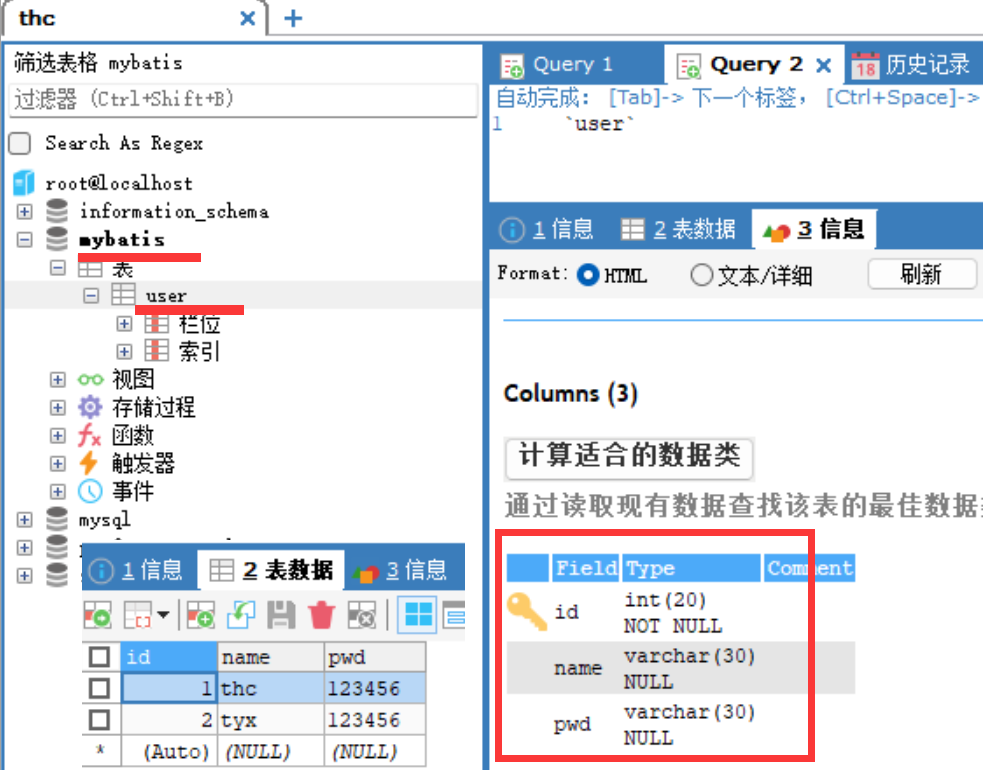Toggle select-all checkbox in data grid header
This screenshot has width=983, height=770.
tap(99, 657)
